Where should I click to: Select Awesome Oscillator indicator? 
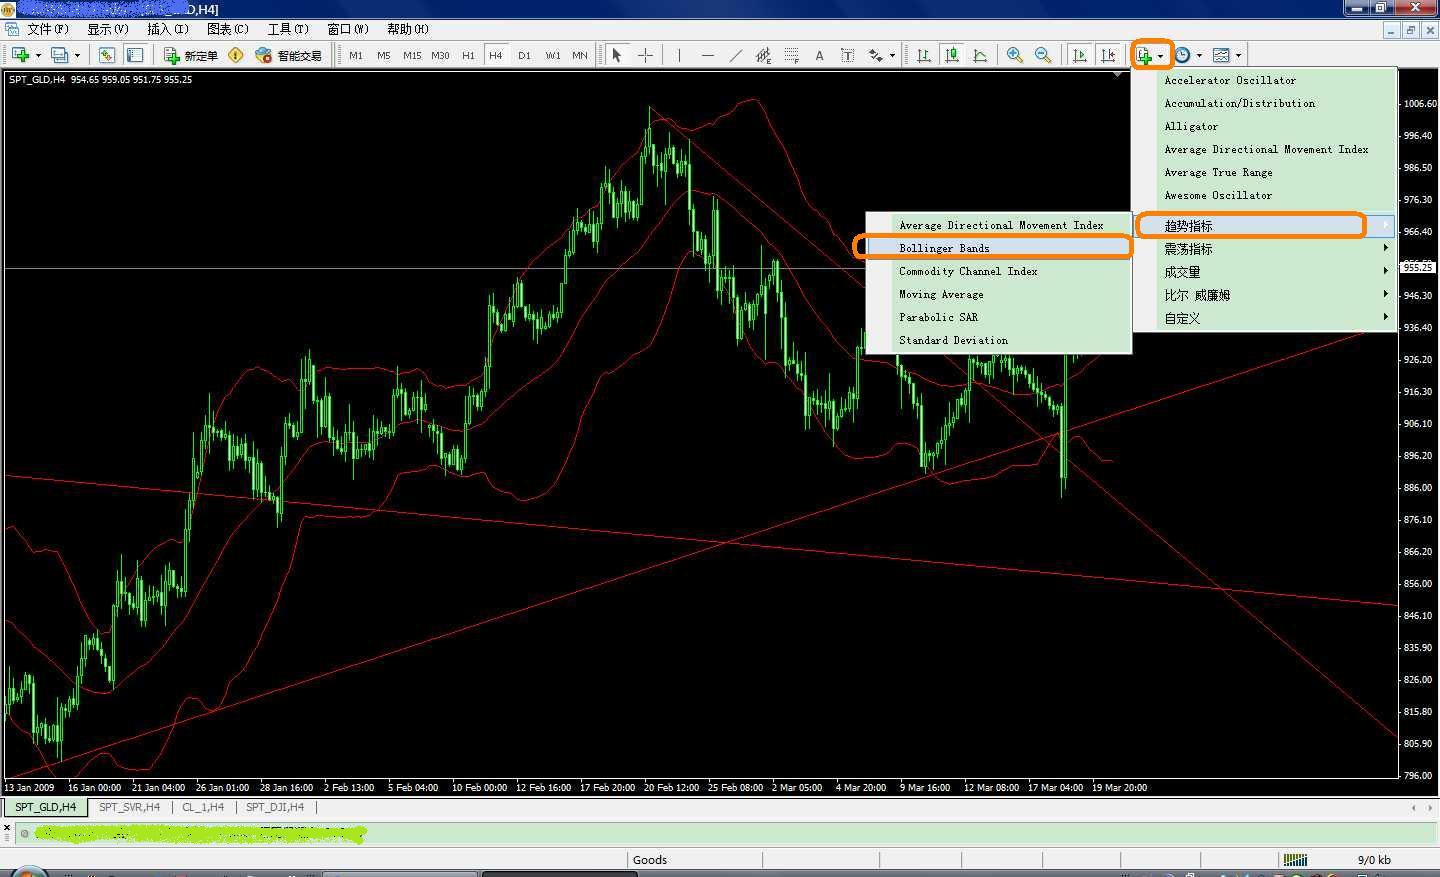[1265, 195]
